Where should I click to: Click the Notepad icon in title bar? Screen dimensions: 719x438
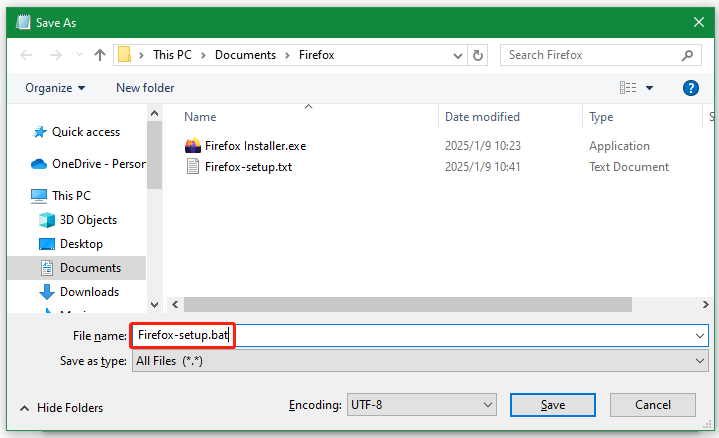pyautogui.click(x=23, y=22)
